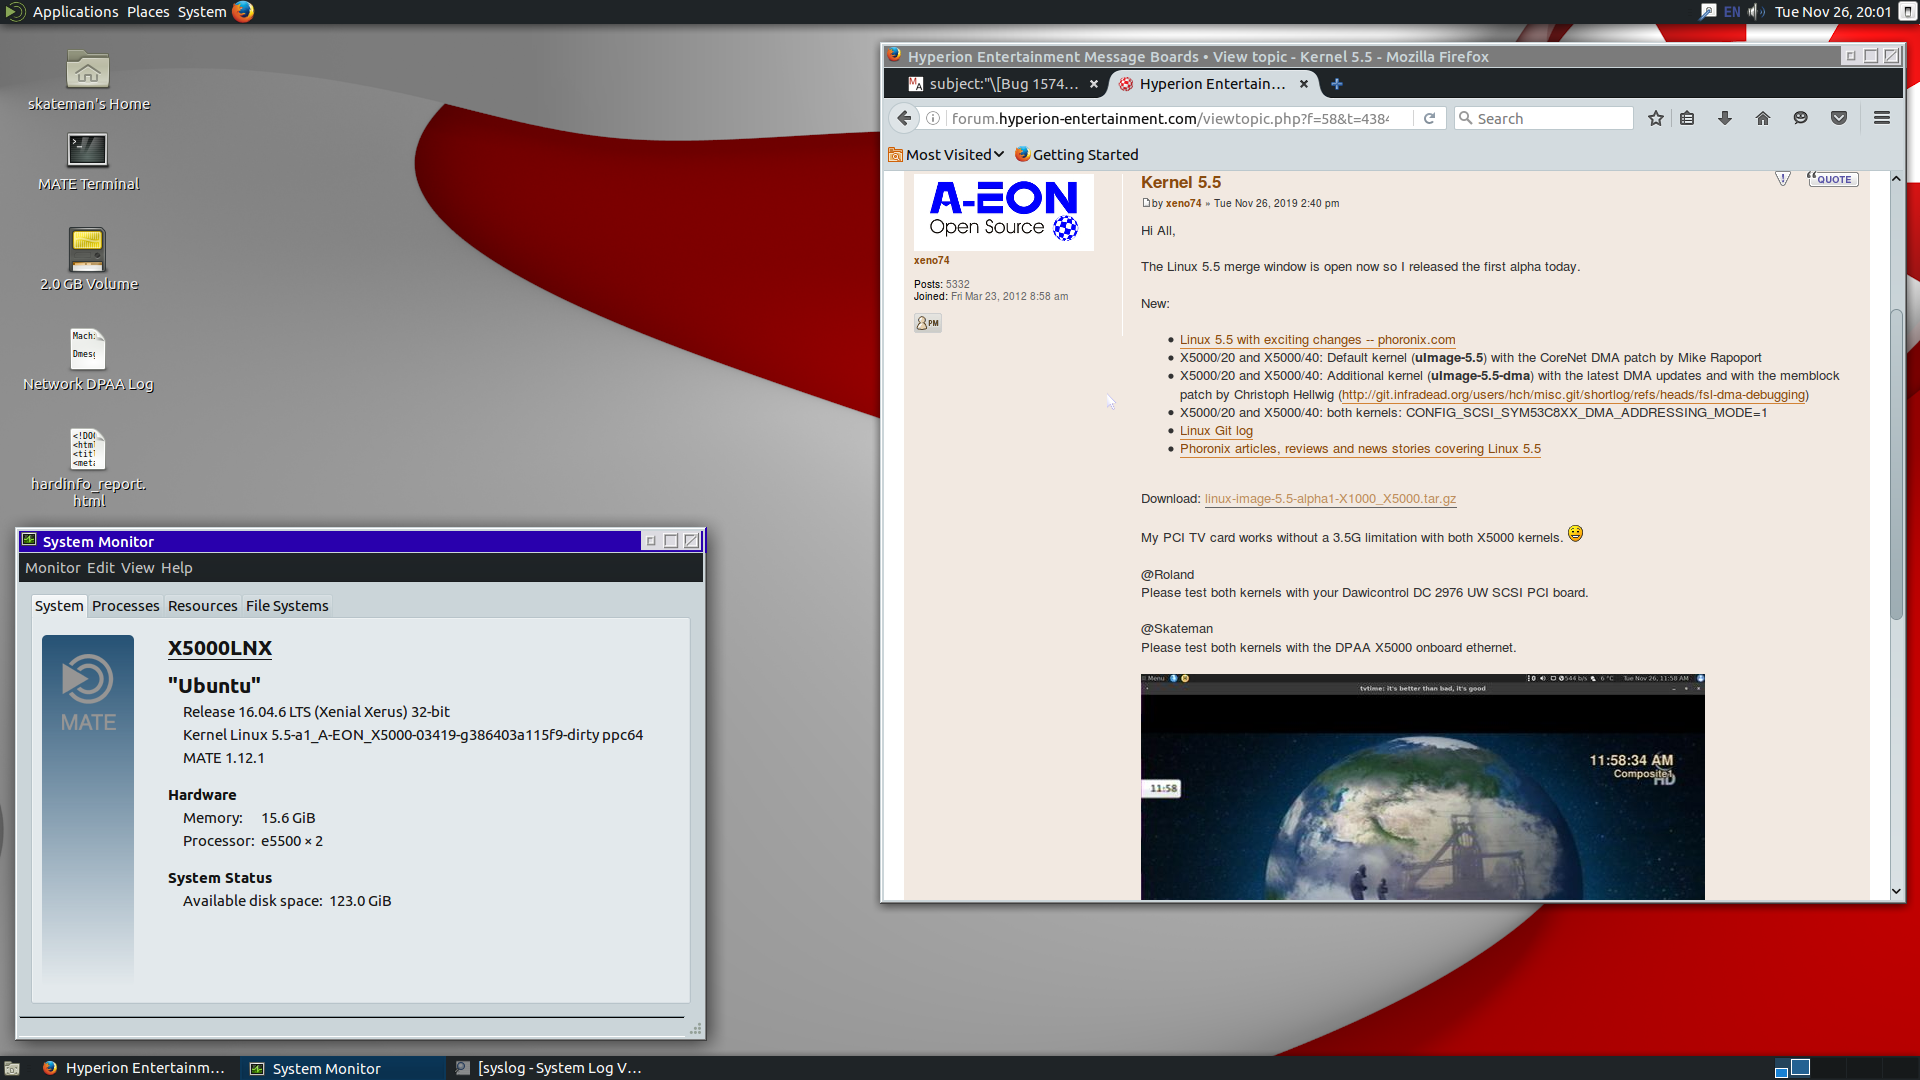Close the Hyperion Entertainment tab

(x=1304, y=84)
